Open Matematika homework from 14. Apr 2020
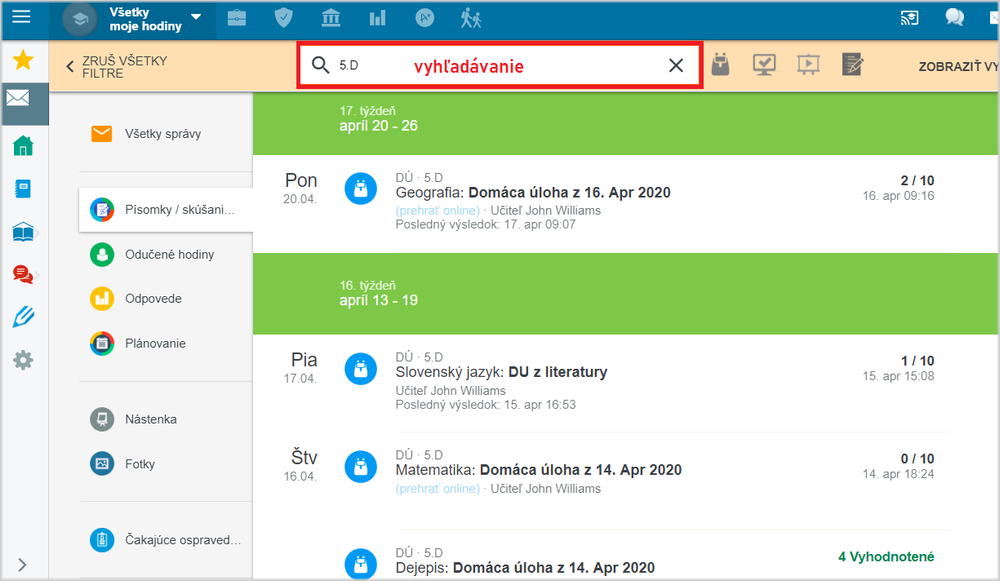Image resolution: width=1000 pixels, height=581 pixels. click(x=538, y=470)
